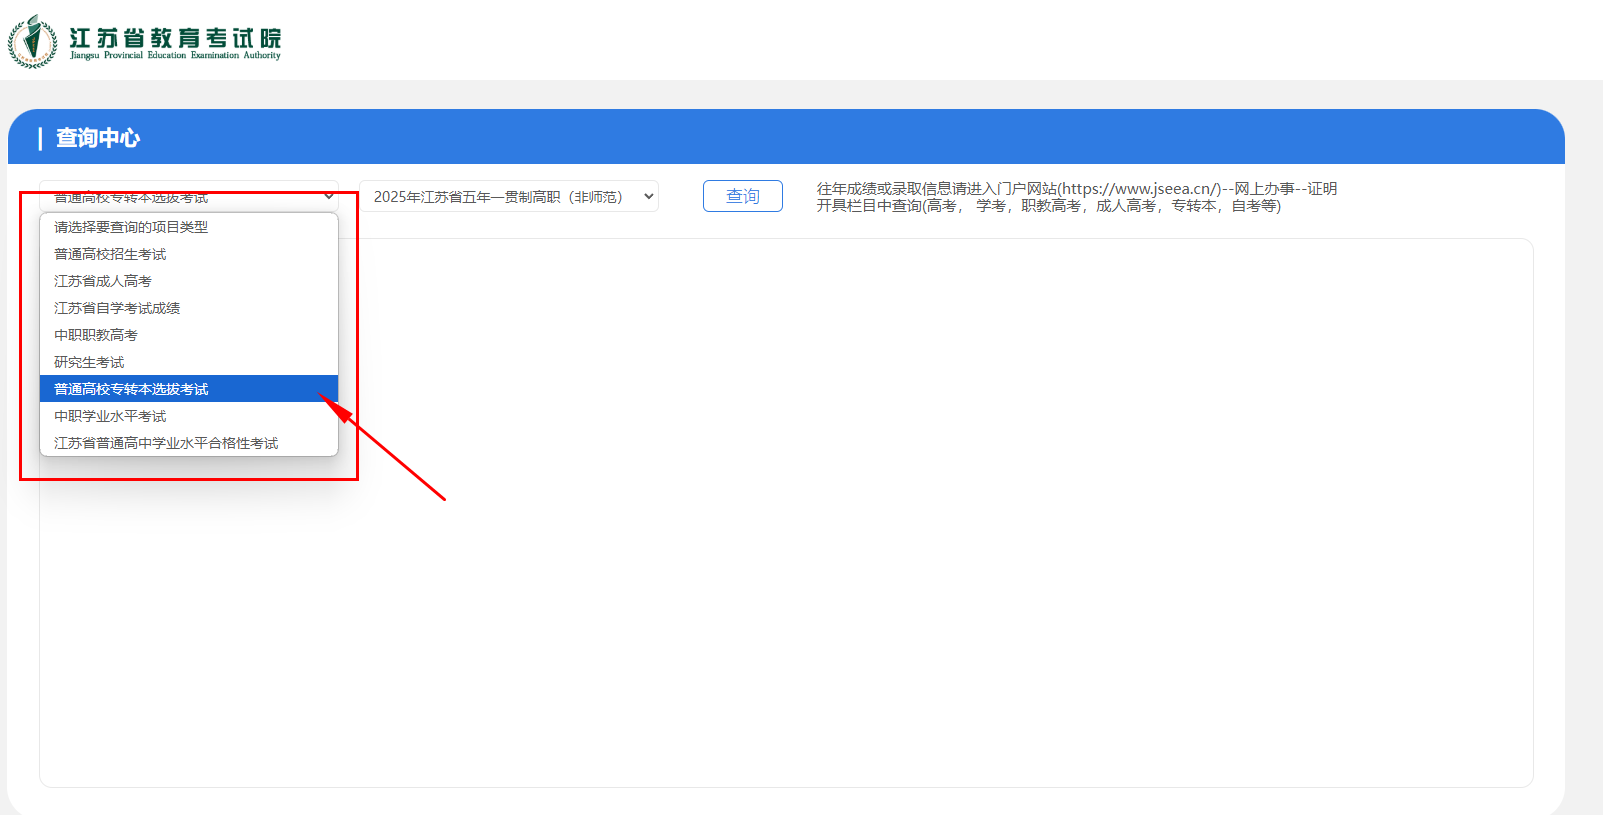Pick 中职学业水平考试 option

pos(110,416)
